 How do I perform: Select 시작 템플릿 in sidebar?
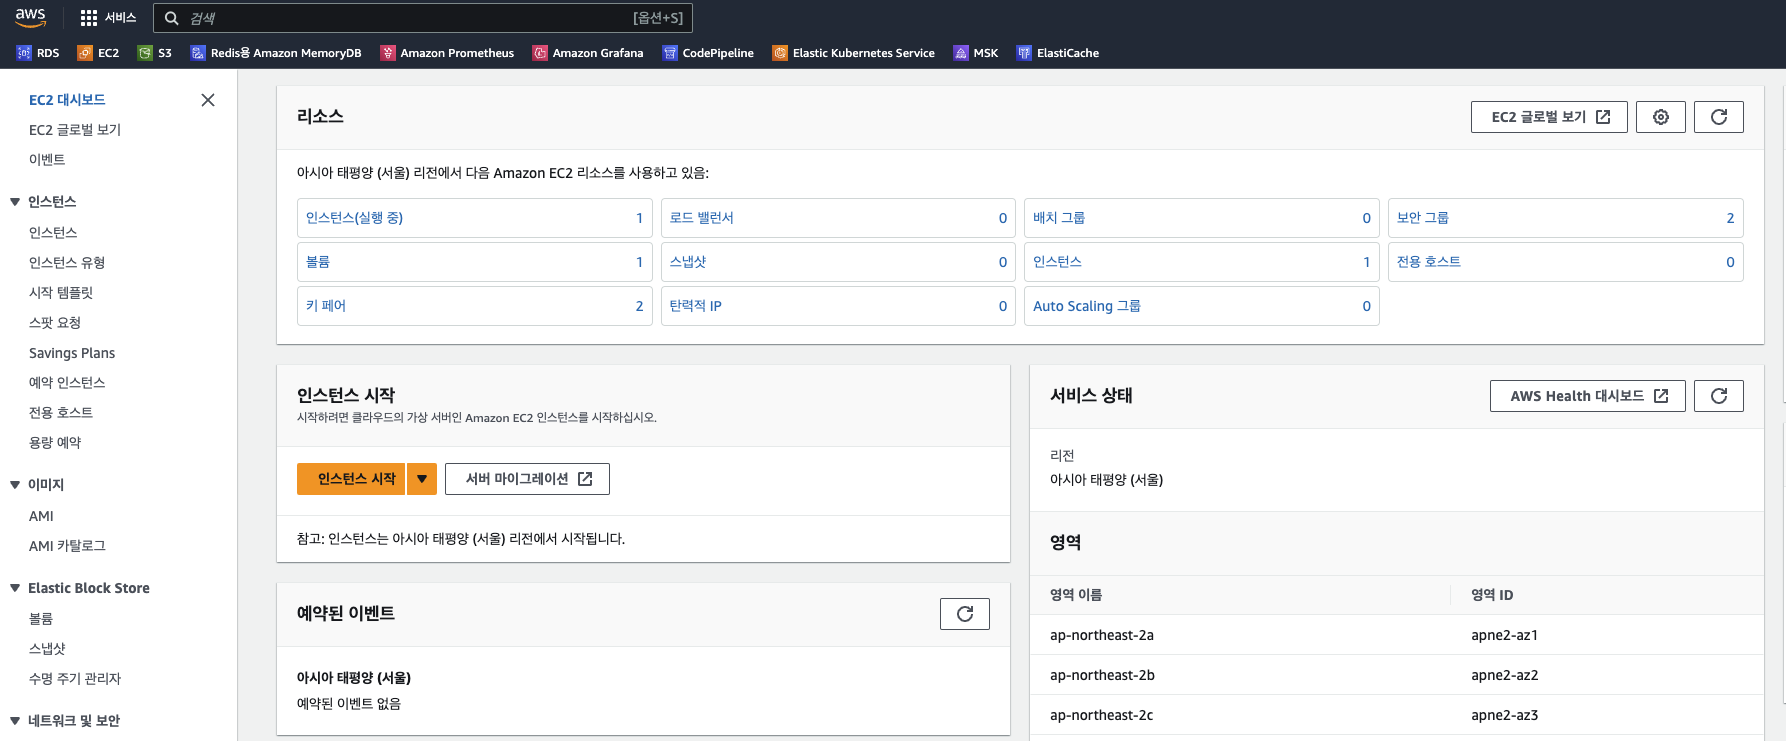[x=61, y=293]
